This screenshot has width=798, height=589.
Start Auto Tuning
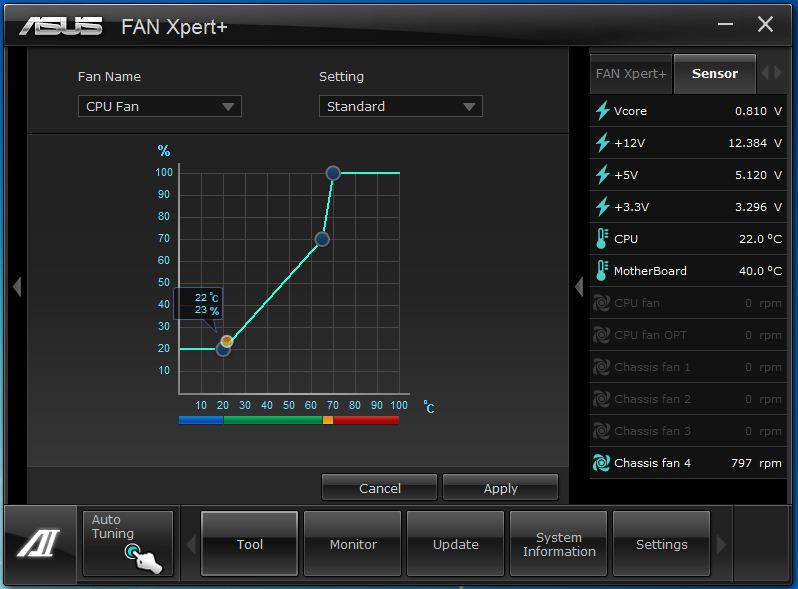pyautogui.click(x=128, y=543)
